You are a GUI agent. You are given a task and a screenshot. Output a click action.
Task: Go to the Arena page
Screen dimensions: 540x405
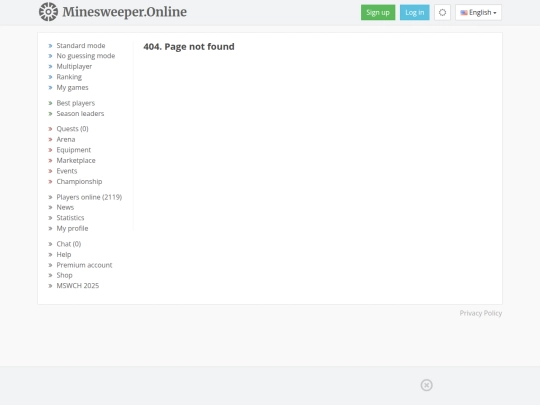66,139
